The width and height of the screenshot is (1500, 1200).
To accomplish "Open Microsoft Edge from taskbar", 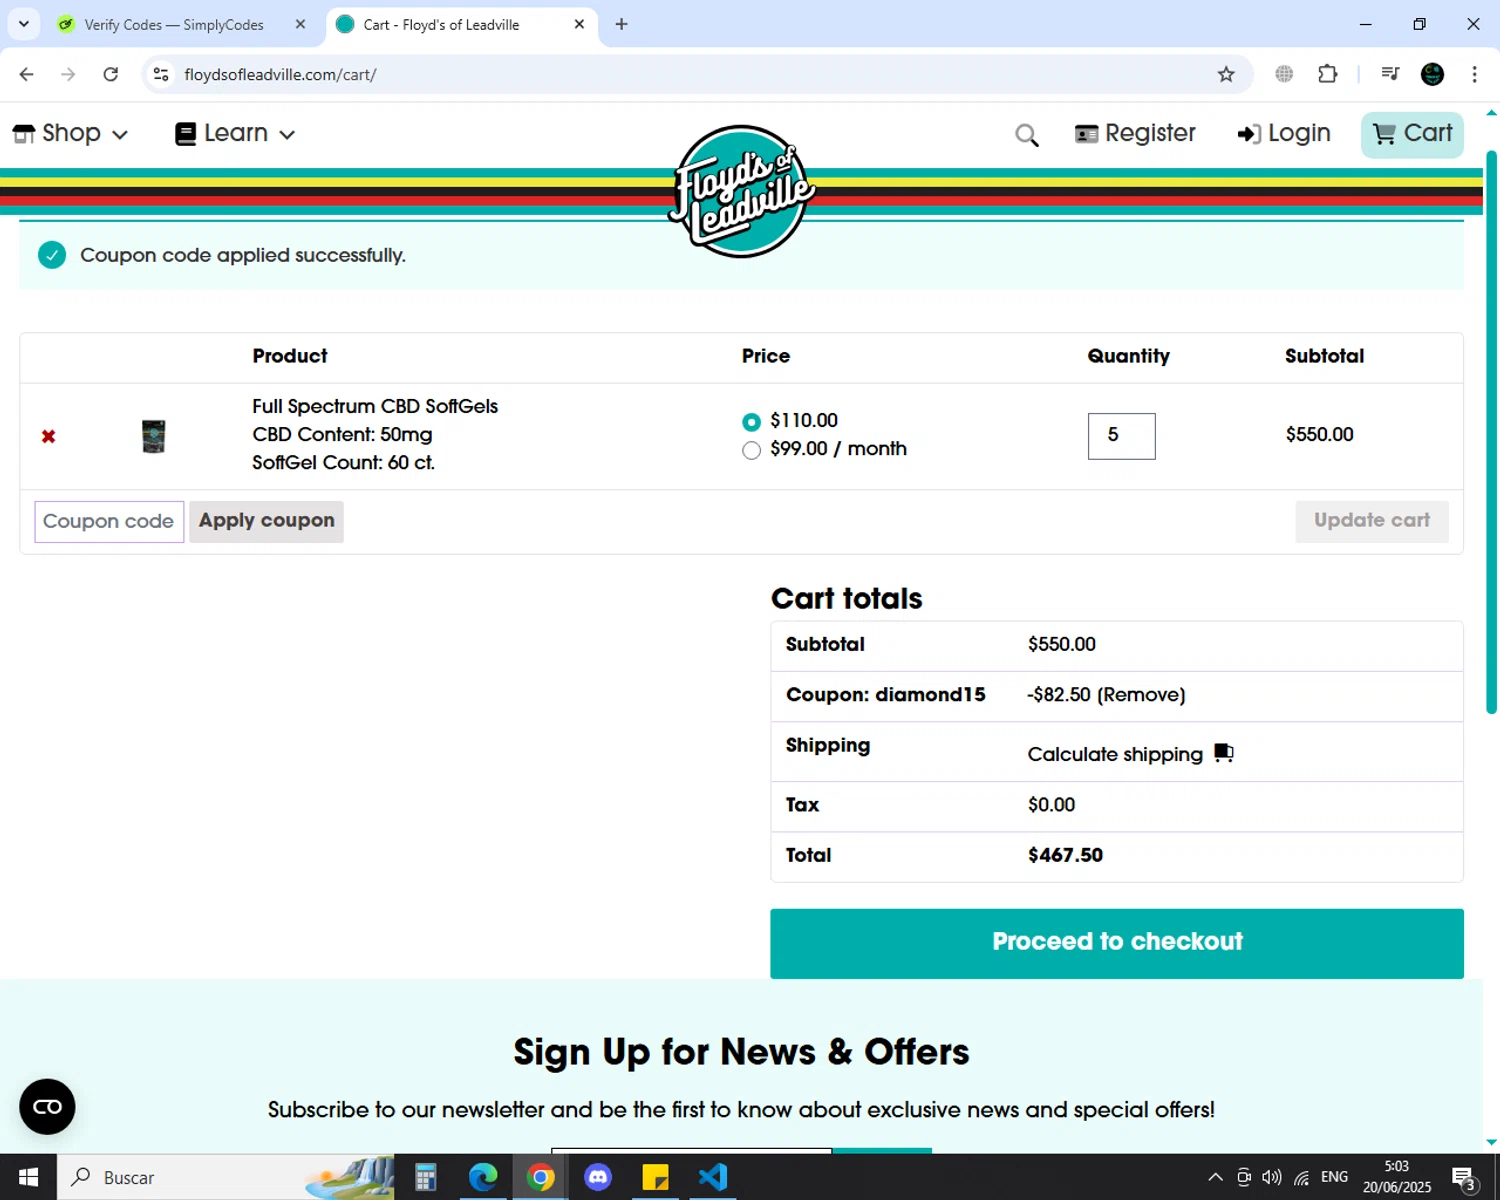I will pyautogui.click(x=483, y=1177).
